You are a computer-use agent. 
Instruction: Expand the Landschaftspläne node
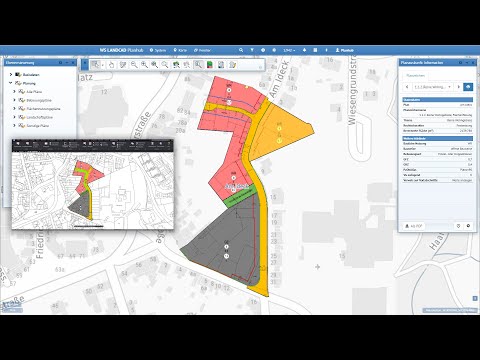click(x=14, y=117)
